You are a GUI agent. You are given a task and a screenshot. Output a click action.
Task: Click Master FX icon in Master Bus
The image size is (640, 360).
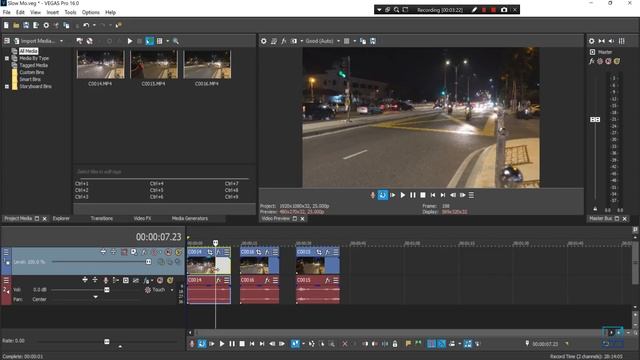(x=591, y=61)
